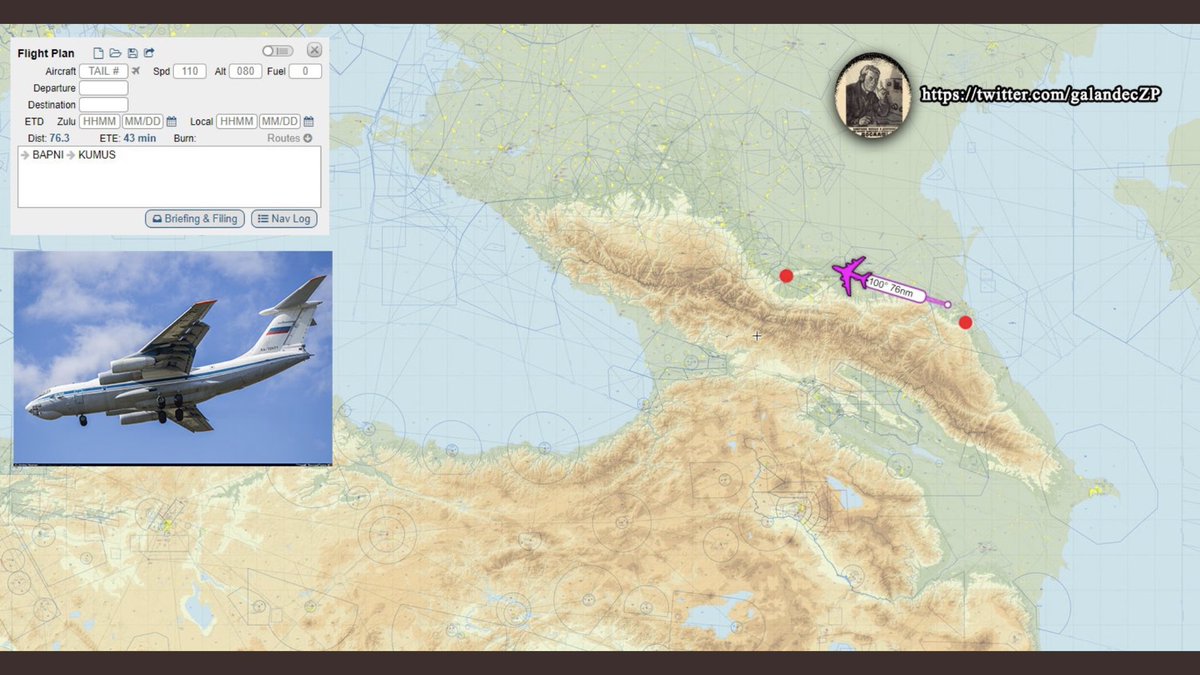Screen dimensions: 1200x675
Task: Click the aircraft icon beside TAIL #
Action: (136, 72)
